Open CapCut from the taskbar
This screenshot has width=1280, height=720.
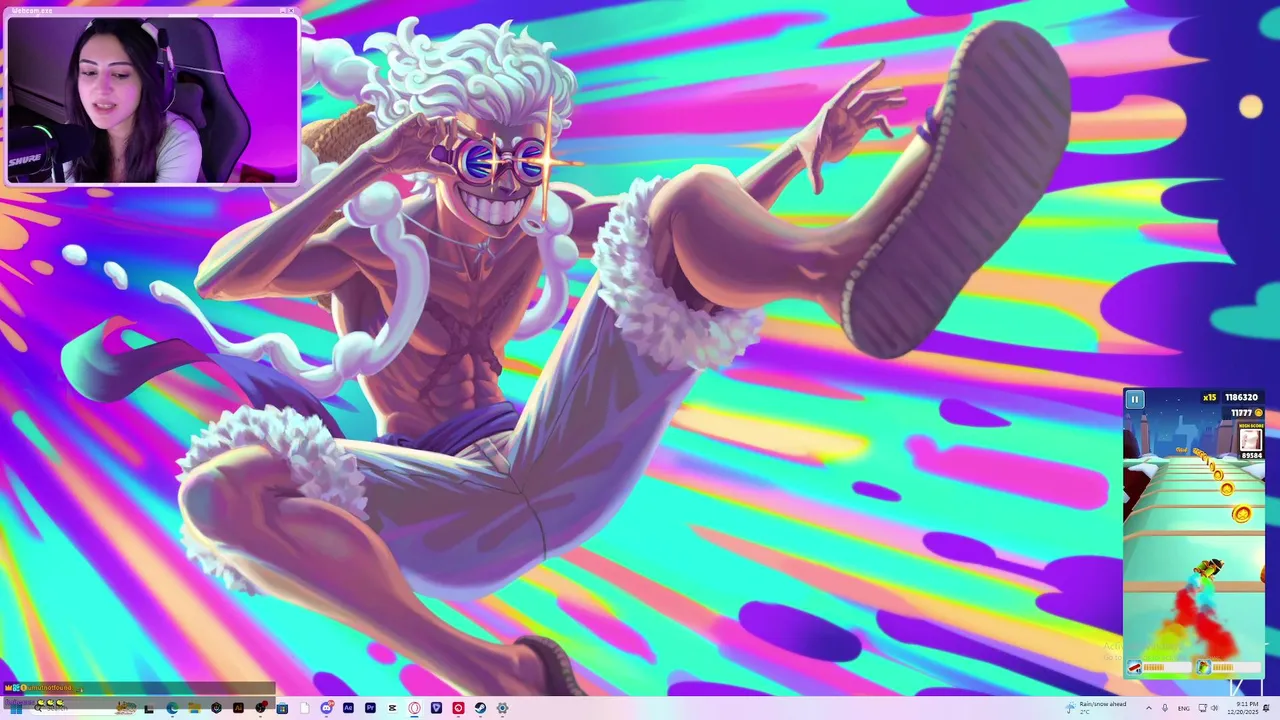point(392,708)
